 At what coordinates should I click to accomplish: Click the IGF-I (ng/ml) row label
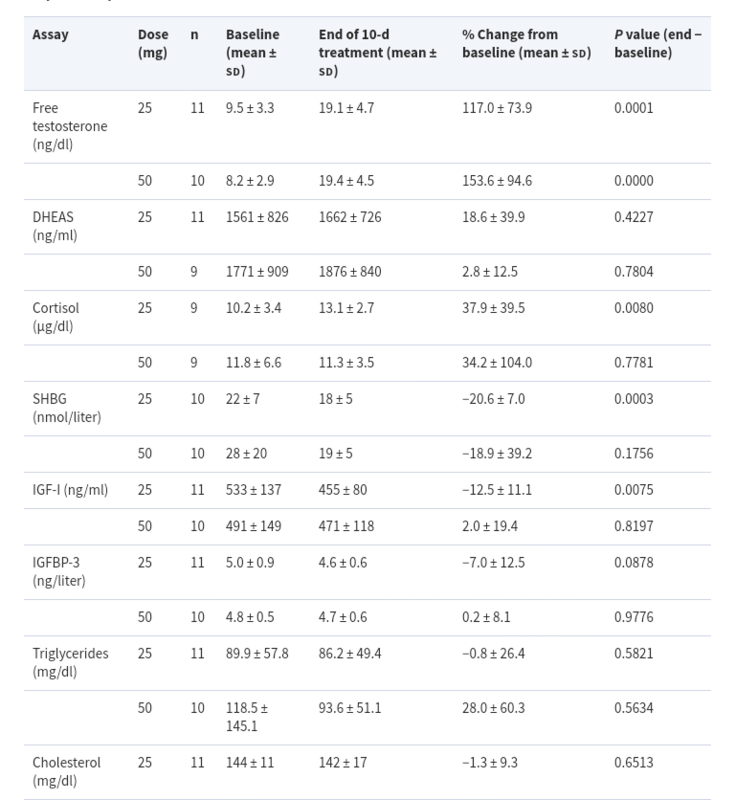coord(70,490)
